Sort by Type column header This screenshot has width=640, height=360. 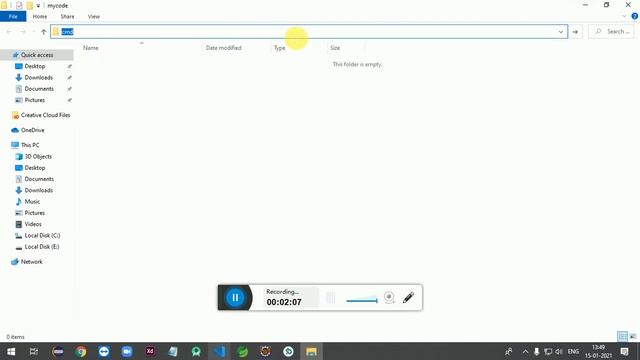point(280,48)
